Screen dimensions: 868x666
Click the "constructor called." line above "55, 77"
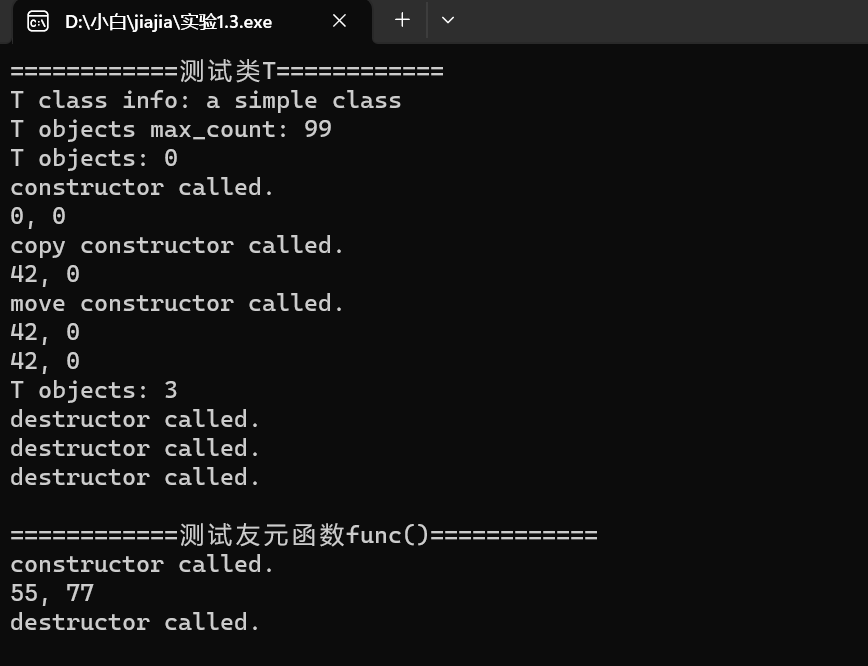click(x=142, y=564)
